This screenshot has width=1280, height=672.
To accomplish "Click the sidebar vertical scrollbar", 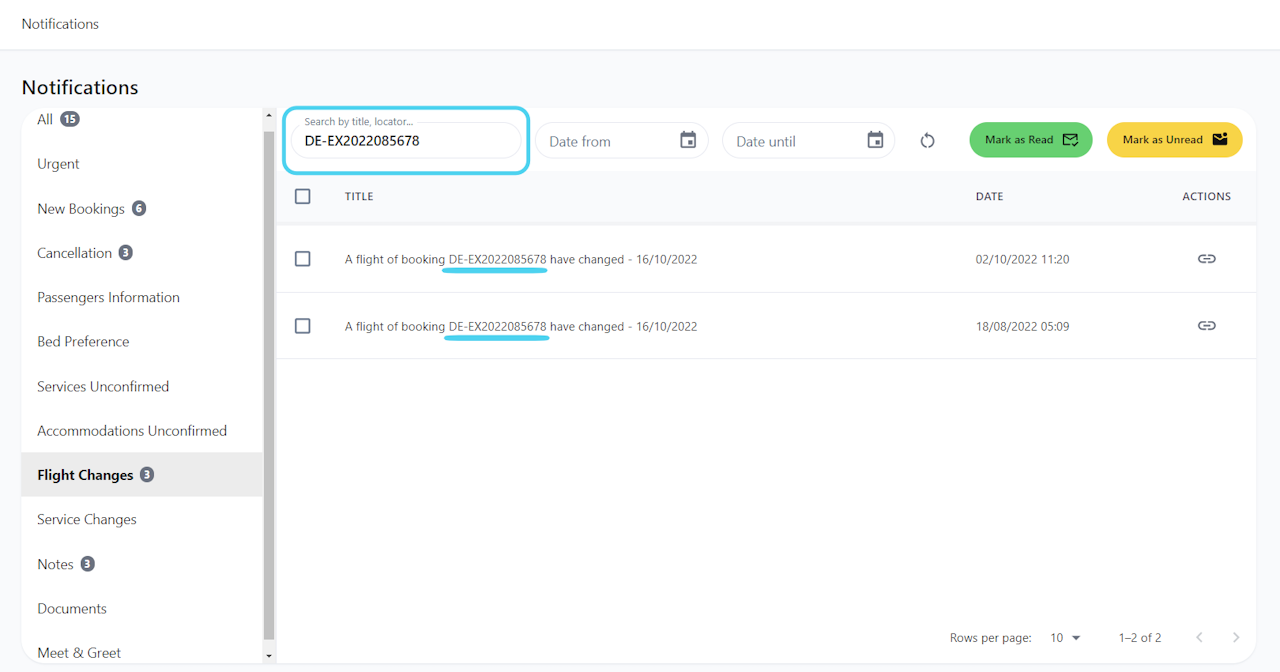I will pos(268,385).
